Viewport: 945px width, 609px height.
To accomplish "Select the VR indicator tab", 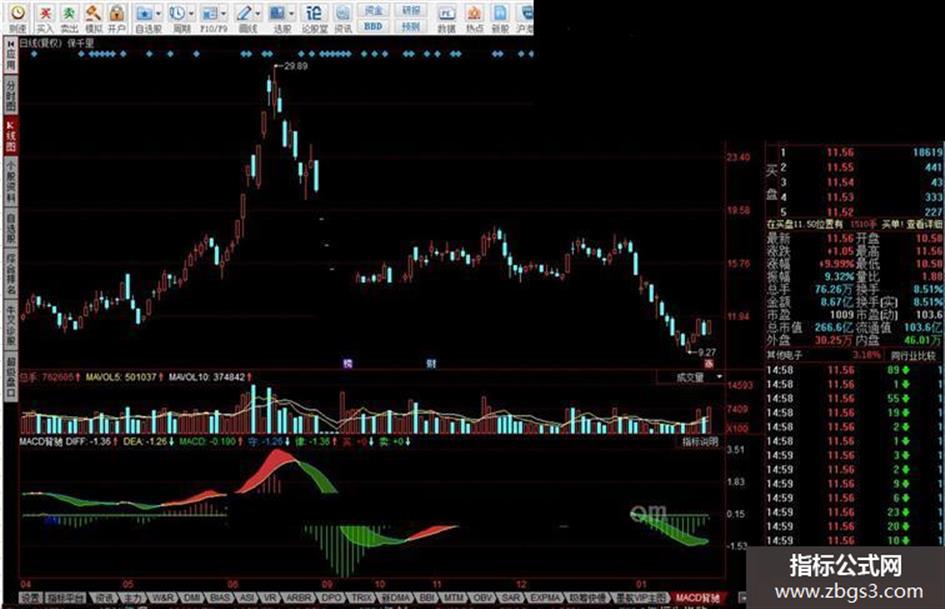I will coord(270,598).
